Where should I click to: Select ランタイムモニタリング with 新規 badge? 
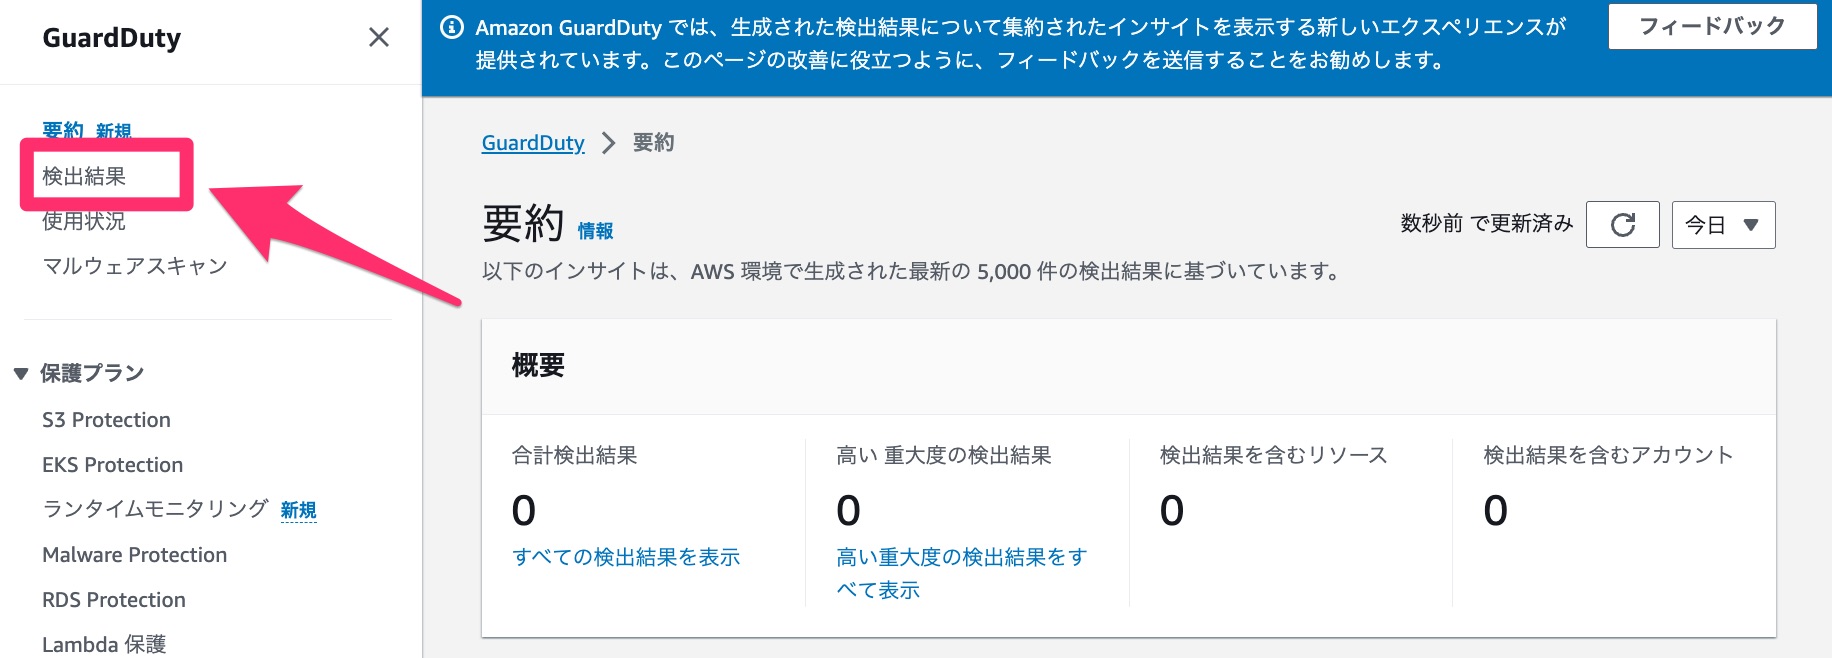pos(152,509)
